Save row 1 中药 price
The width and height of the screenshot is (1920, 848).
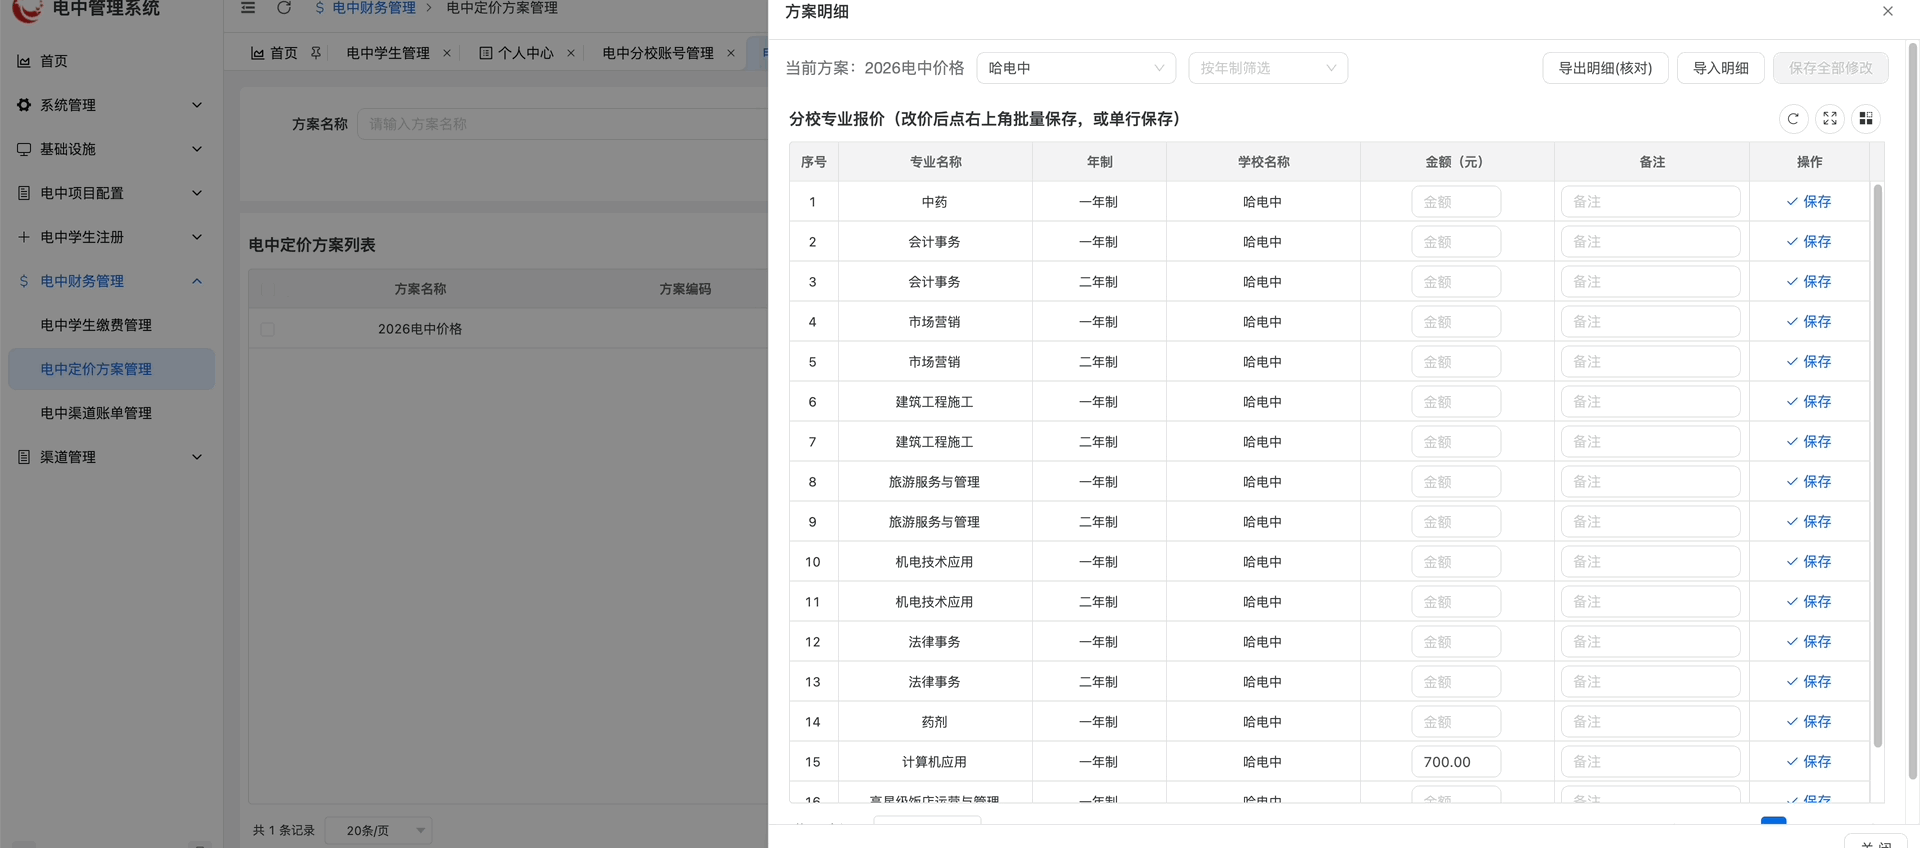1809,202
